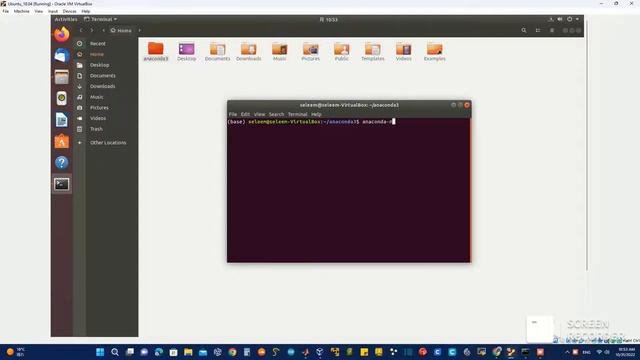Open the terminal Help menu
This screenshot has width=640, height=360.
pos(316,114)
